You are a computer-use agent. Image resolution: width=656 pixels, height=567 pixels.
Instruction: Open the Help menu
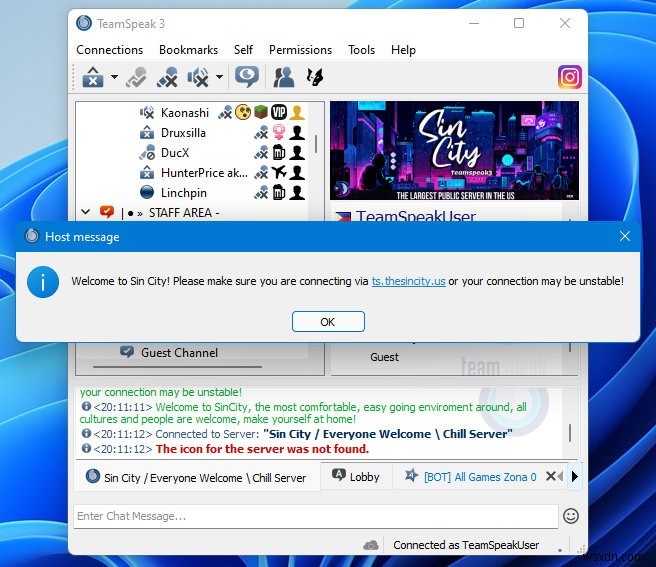(403, 50)
